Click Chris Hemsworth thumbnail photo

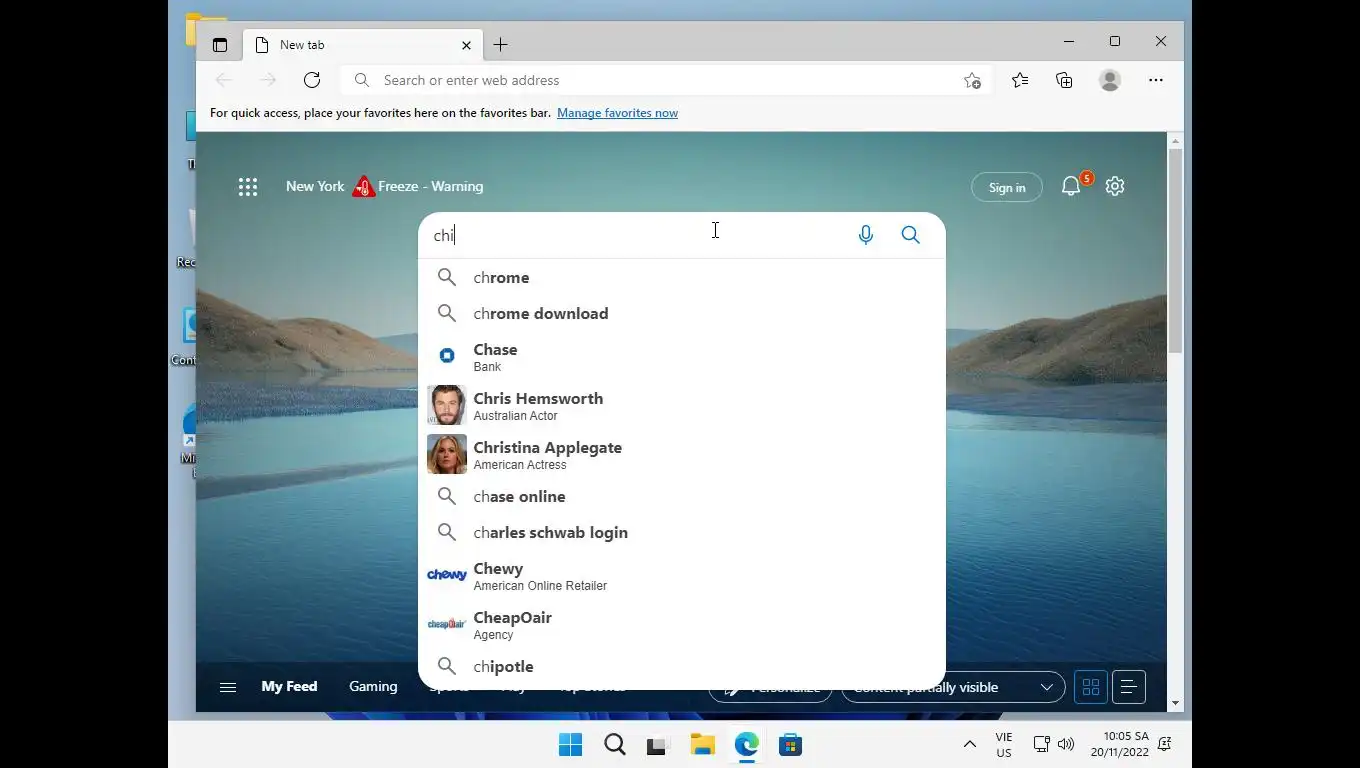click(x=447, y=405)
